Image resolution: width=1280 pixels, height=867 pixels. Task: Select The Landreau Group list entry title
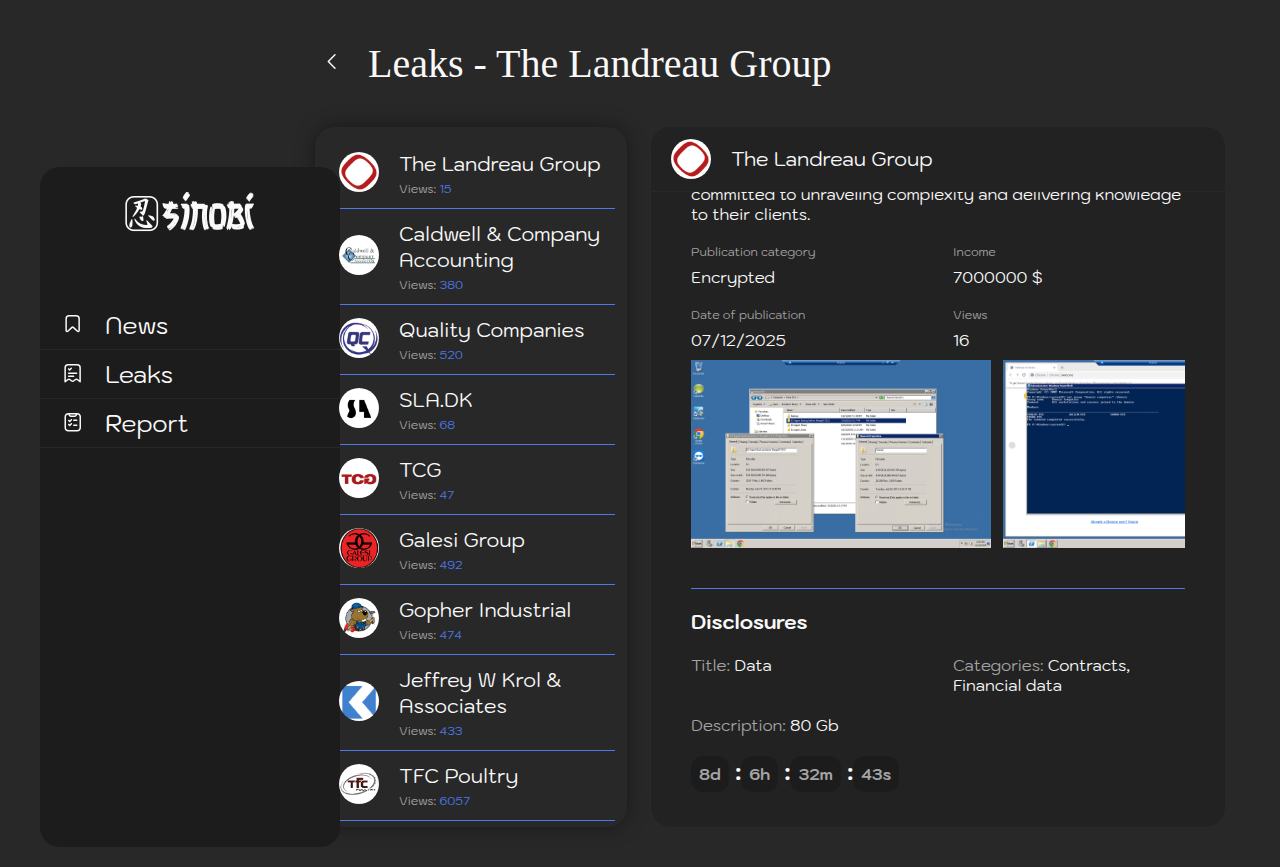(x=499, y=165)
